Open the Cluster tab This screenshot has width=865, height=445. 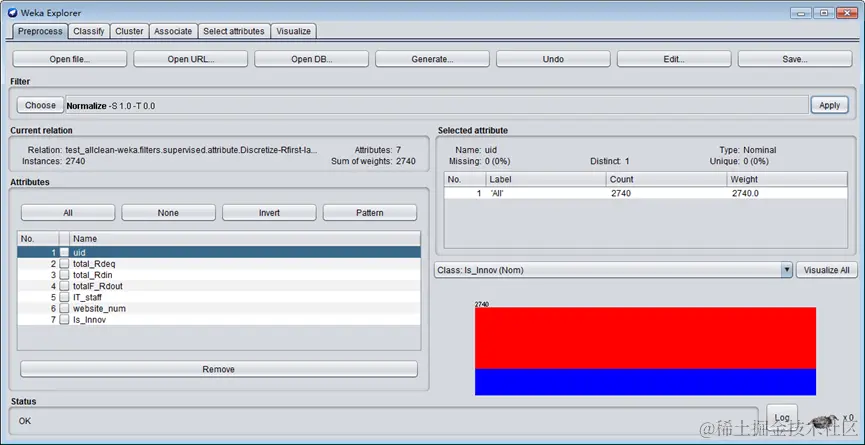[129, 31]
